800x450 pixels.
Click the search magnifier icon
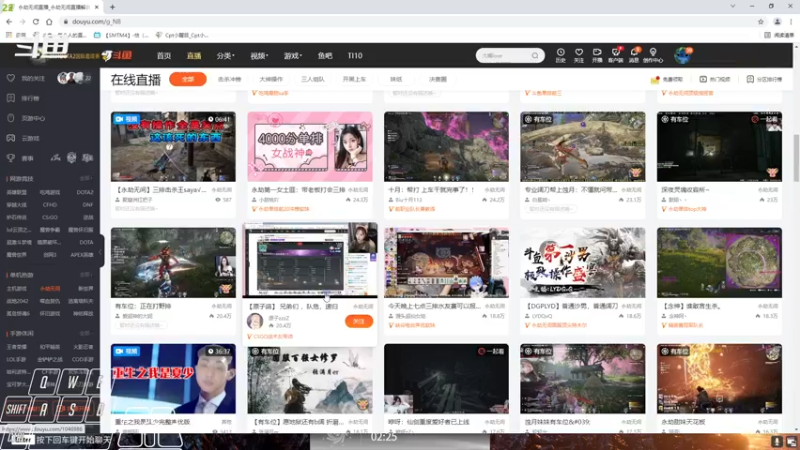pos(535,56)
